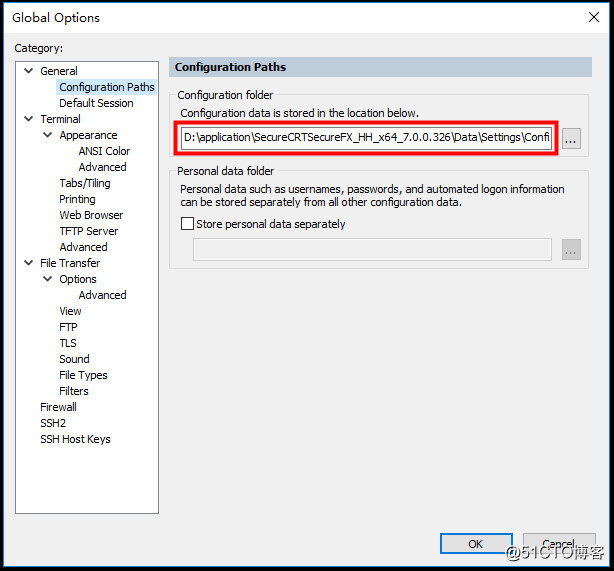
Task: Open Advanced under Appearance
Action: pos(102,167)
